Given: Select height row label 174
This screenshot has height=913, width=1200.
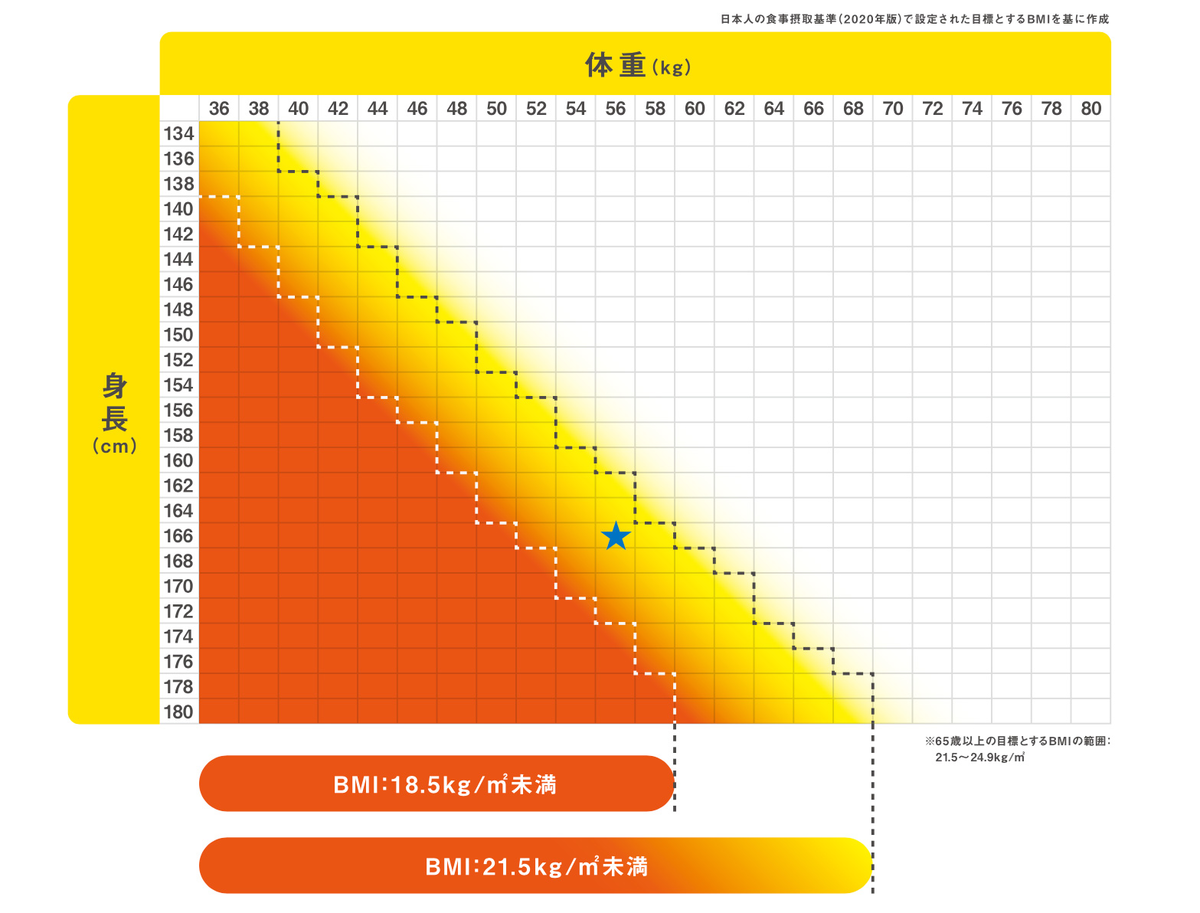Looking at the screenshot, I should click(179, 636).
